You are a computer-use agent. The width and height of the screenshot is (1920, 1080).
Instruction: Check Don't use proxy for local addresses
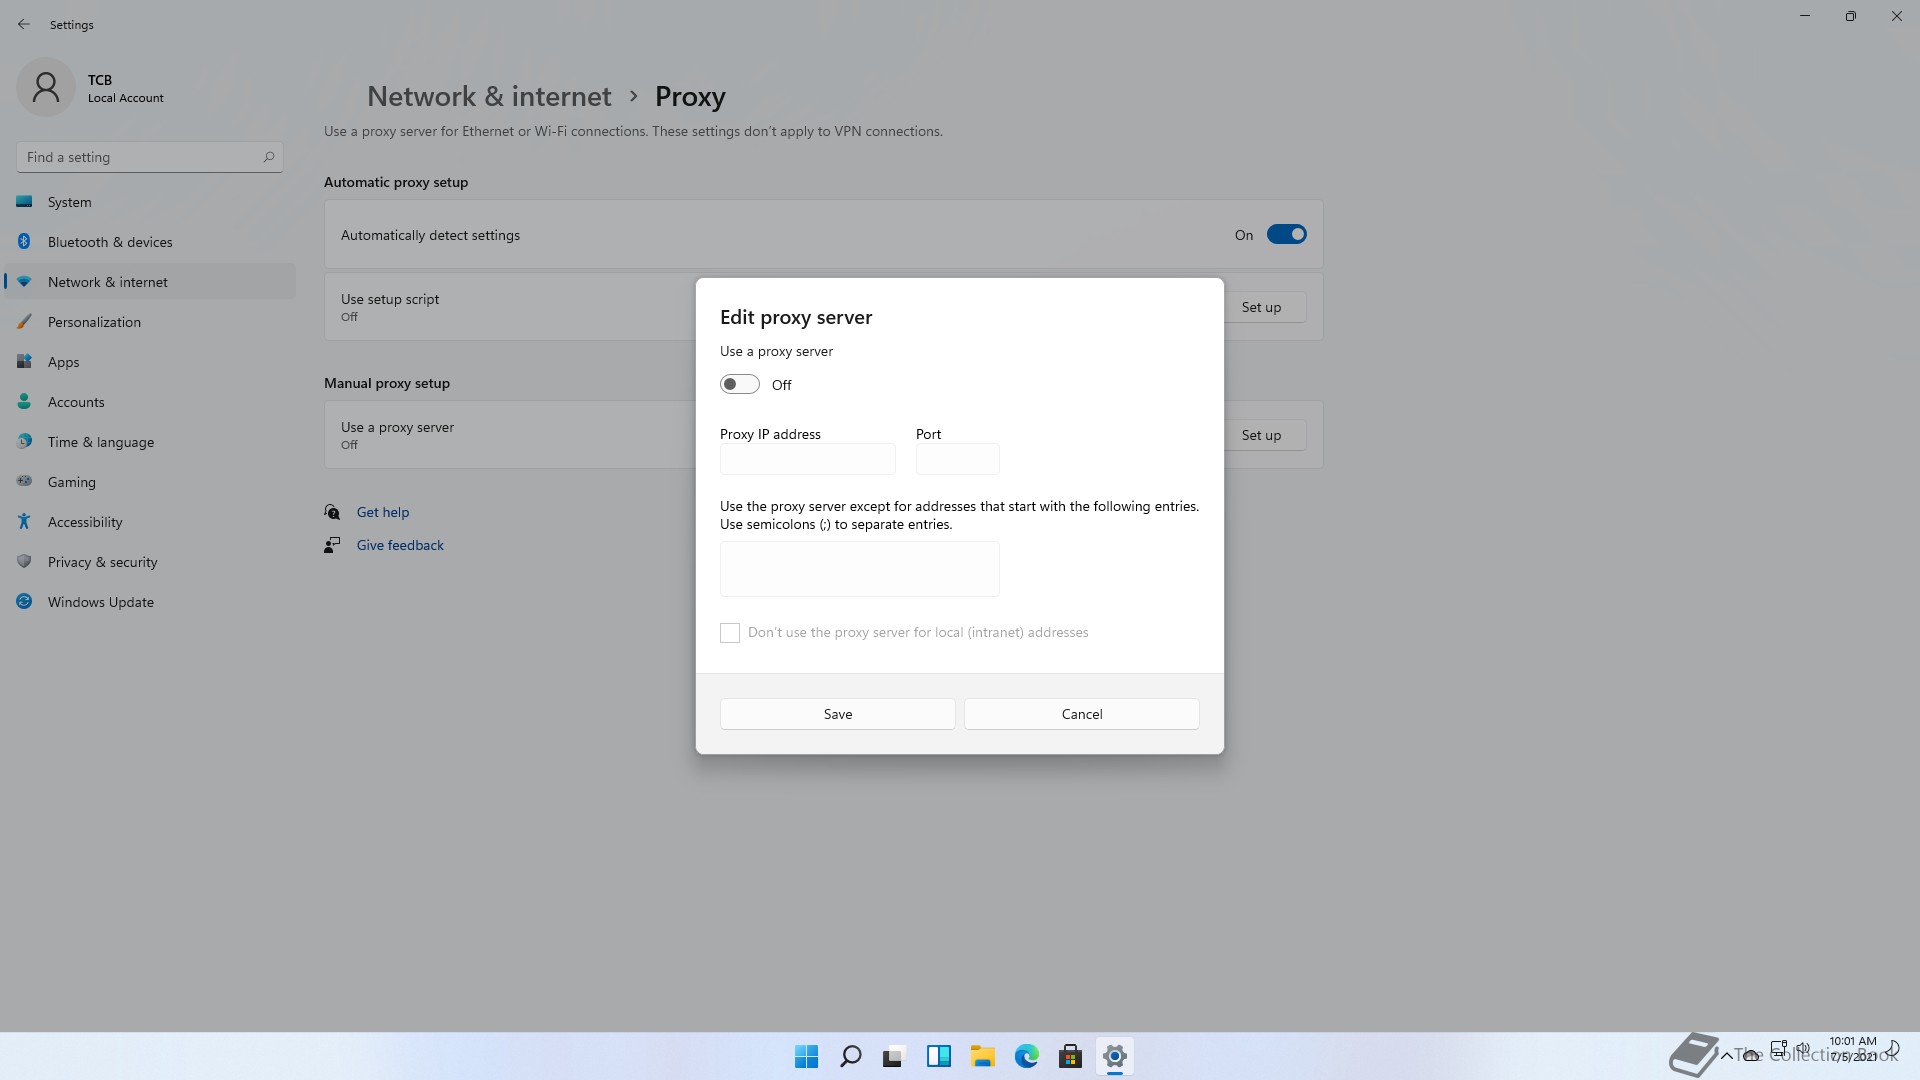click(x=730, y=633)
